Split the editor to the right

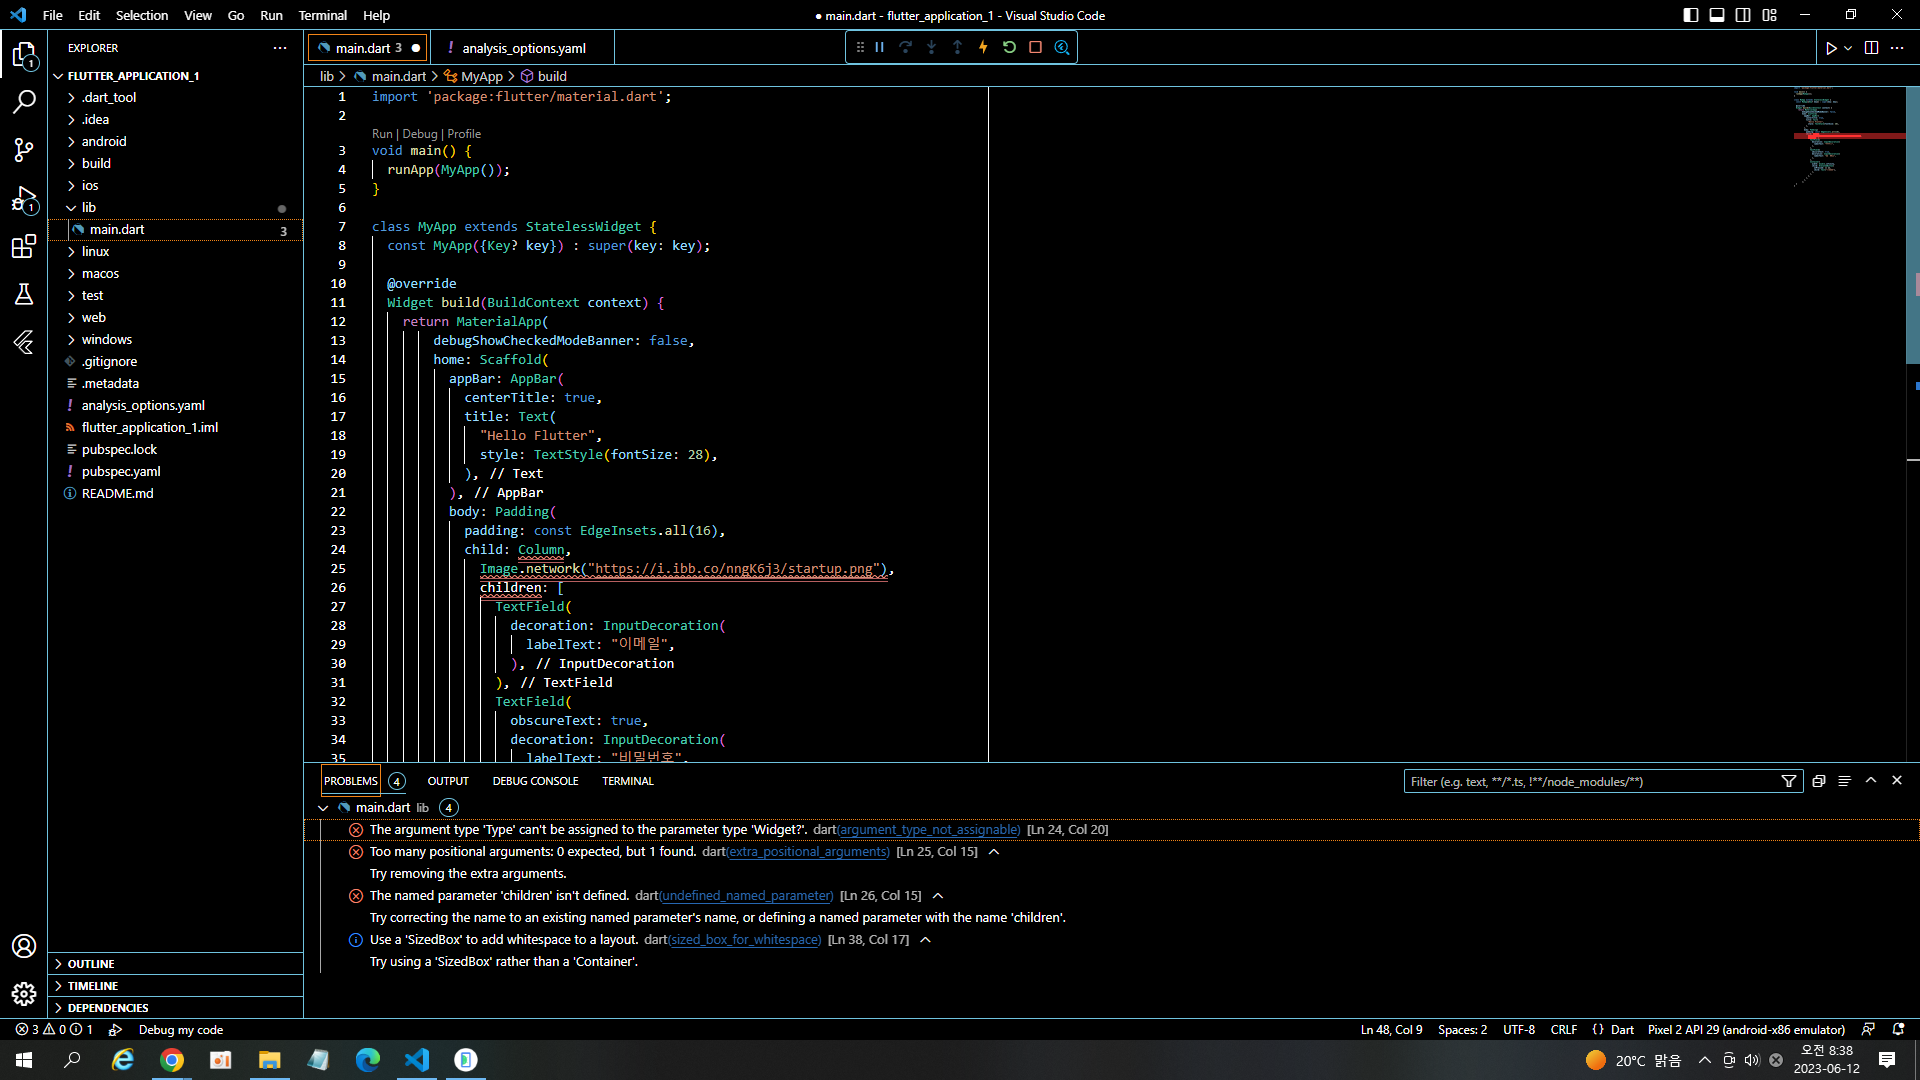(x=1872, y=48)
